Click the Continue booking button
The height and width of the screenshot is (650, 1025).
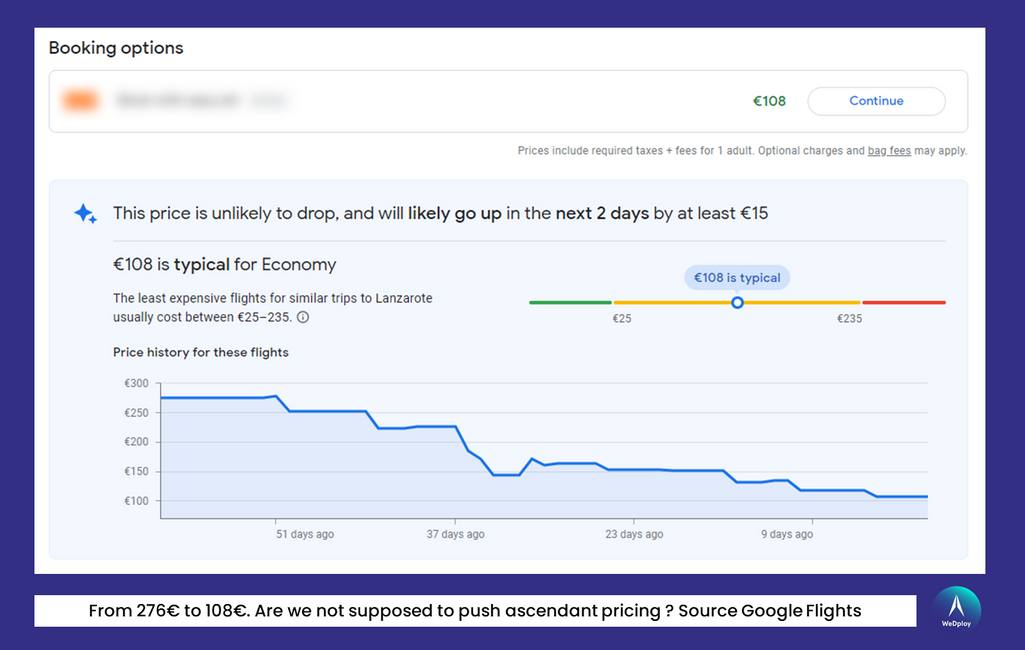[876, 101]
